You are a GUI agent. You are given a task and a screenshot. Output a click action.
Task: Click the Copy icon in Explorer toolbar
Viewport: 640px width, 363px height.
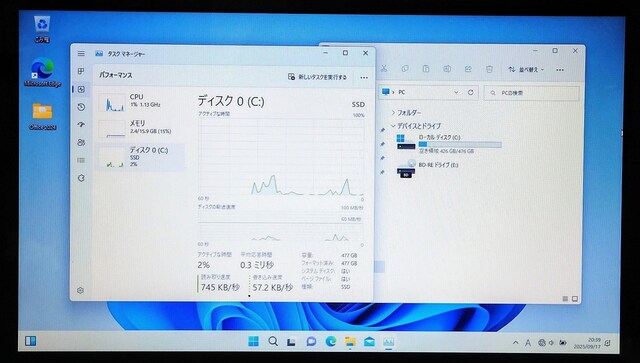pyautogui.click(x=405, y=69)
